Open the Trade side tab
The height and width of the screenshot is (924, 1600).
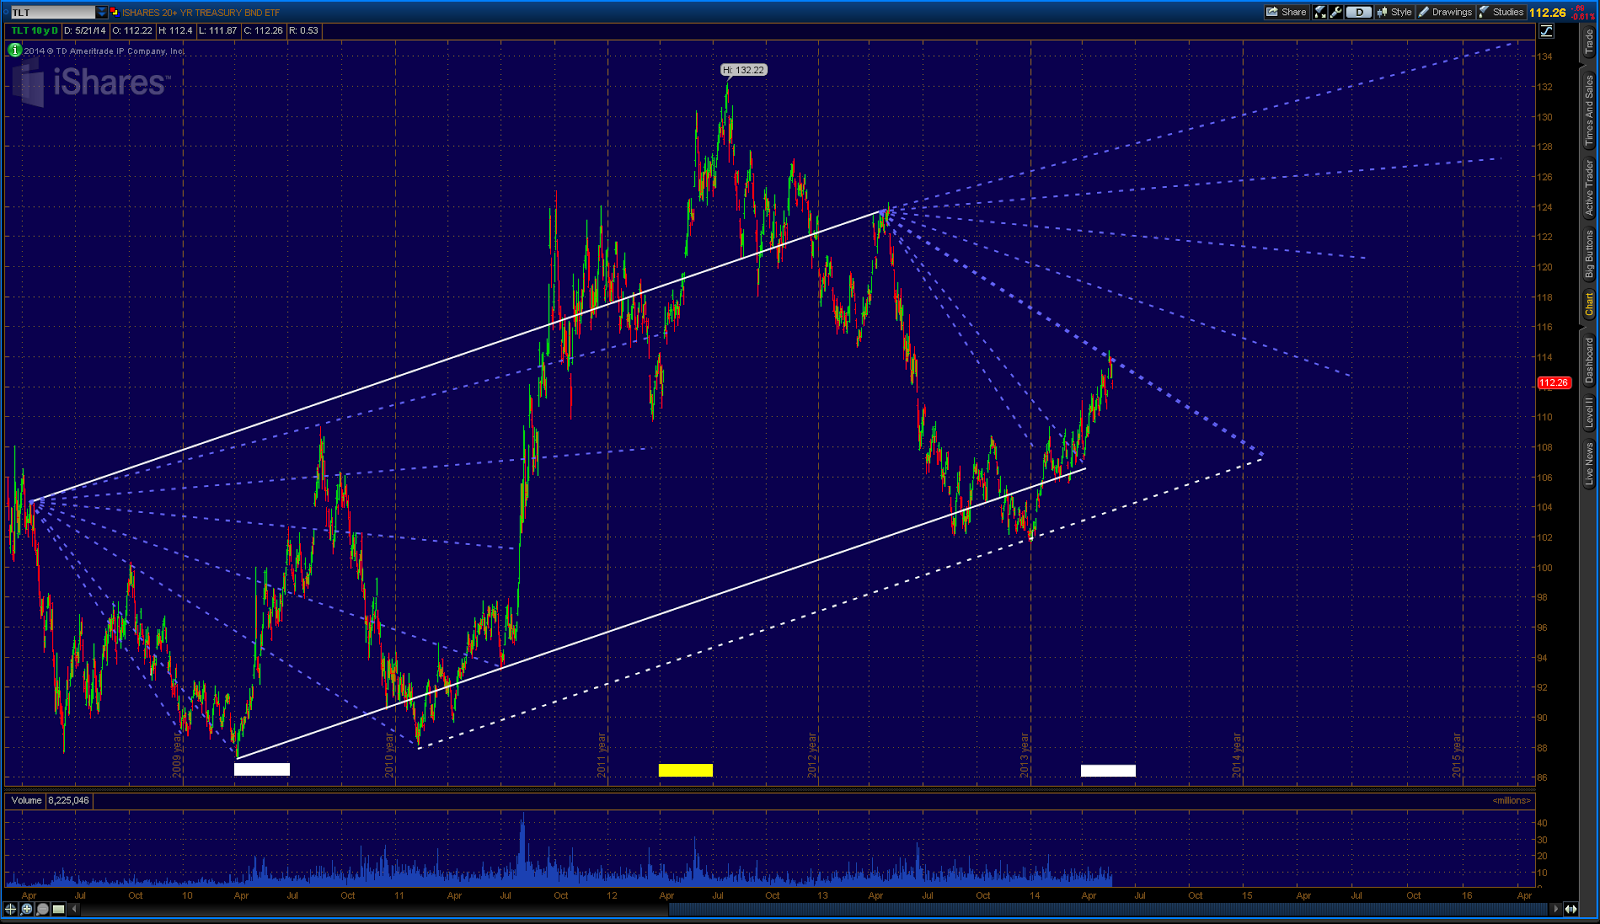[1589, 42]
